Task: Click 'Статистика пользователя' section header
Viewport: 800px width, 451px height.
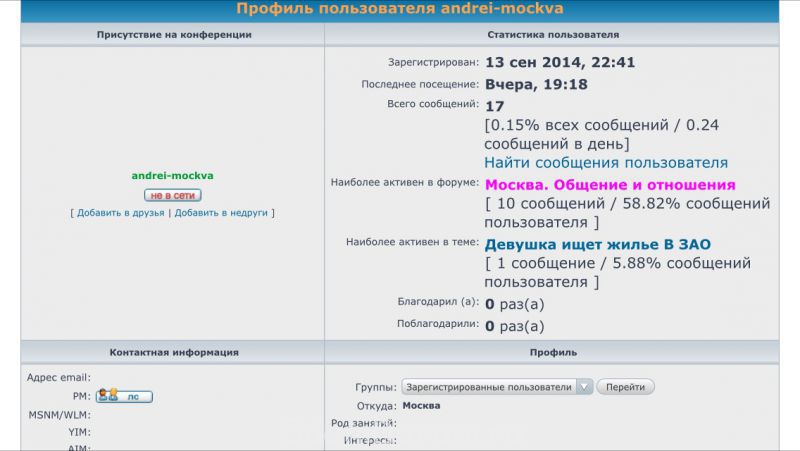Action: [x=552, y=34]
